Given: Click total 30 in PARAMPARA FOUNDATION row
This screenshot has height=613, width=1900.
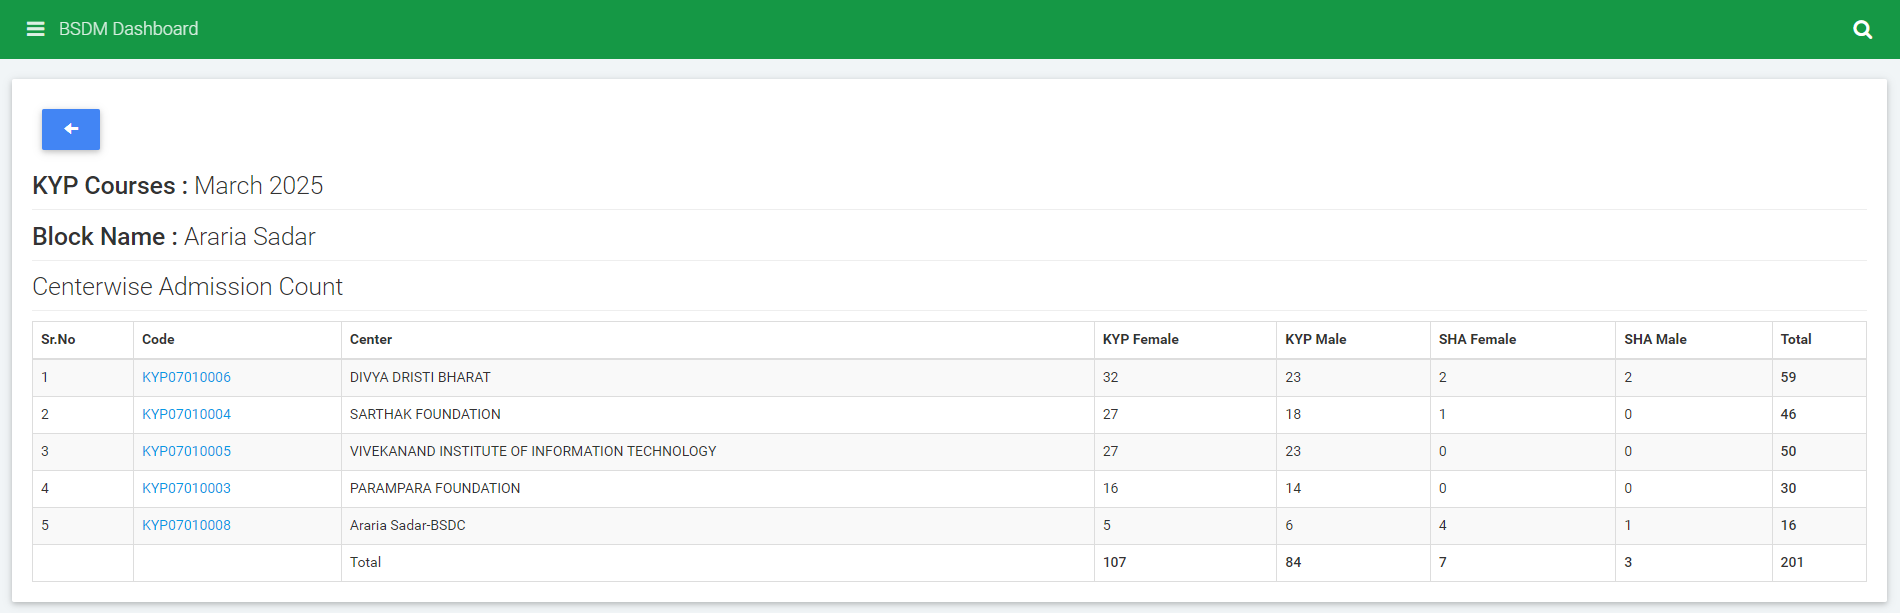Looking at the screenshot, I should (1788, 488).
